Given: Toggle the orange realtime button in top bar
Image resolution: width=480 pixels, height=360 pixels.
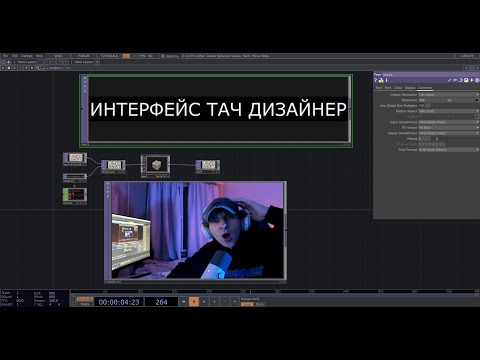Looking at the screenshot, I should [x=126, y=56].
